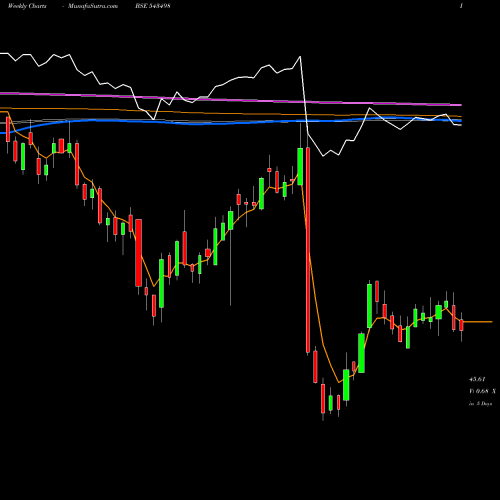Click the peak of the white line

click(300, 57)
